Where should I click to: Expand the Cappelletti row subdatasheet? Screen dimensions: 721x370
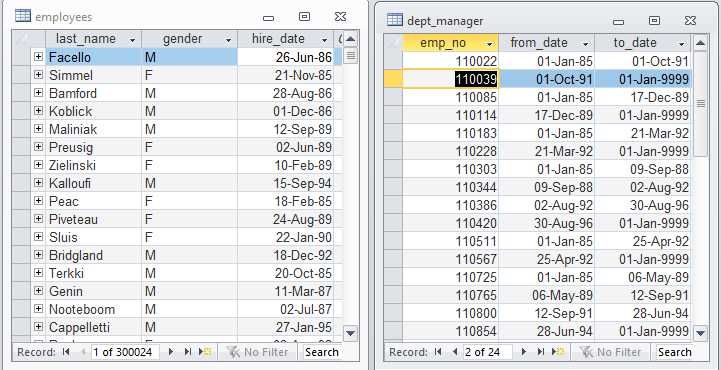coord(38,327)
